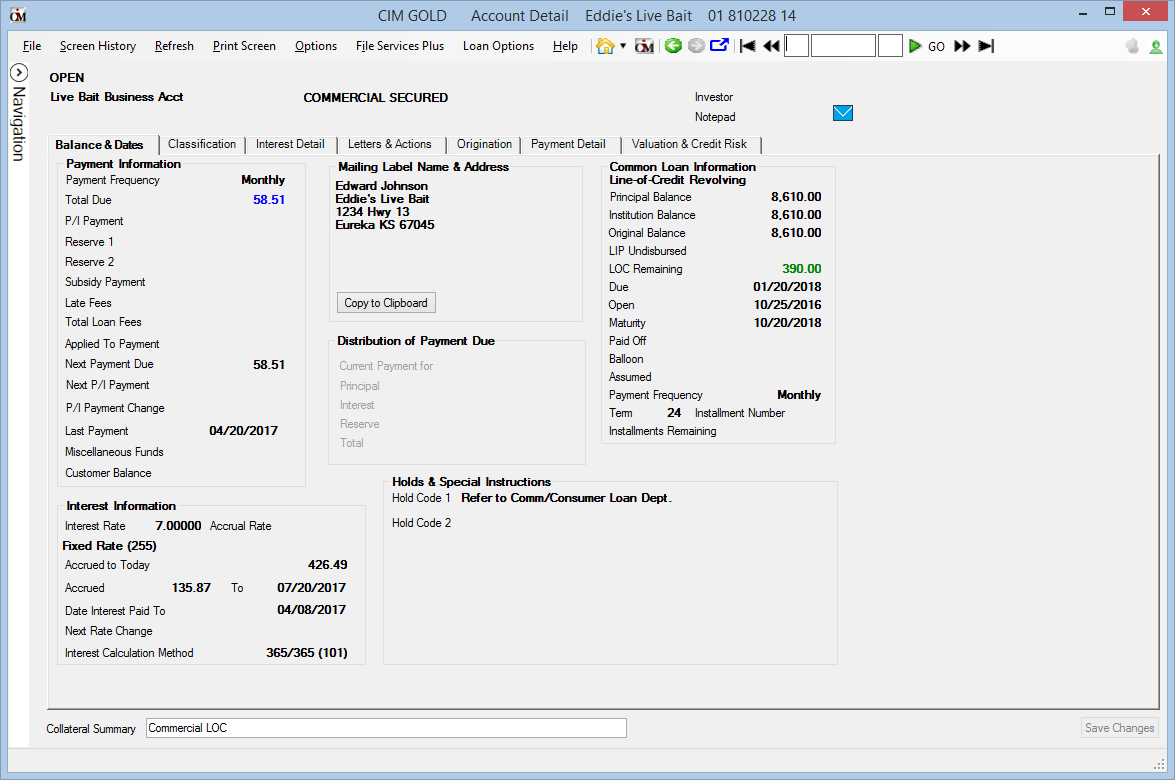Click the Term value 24
The height and width of the screenshot is (780, 1175).
coord(674,413)
